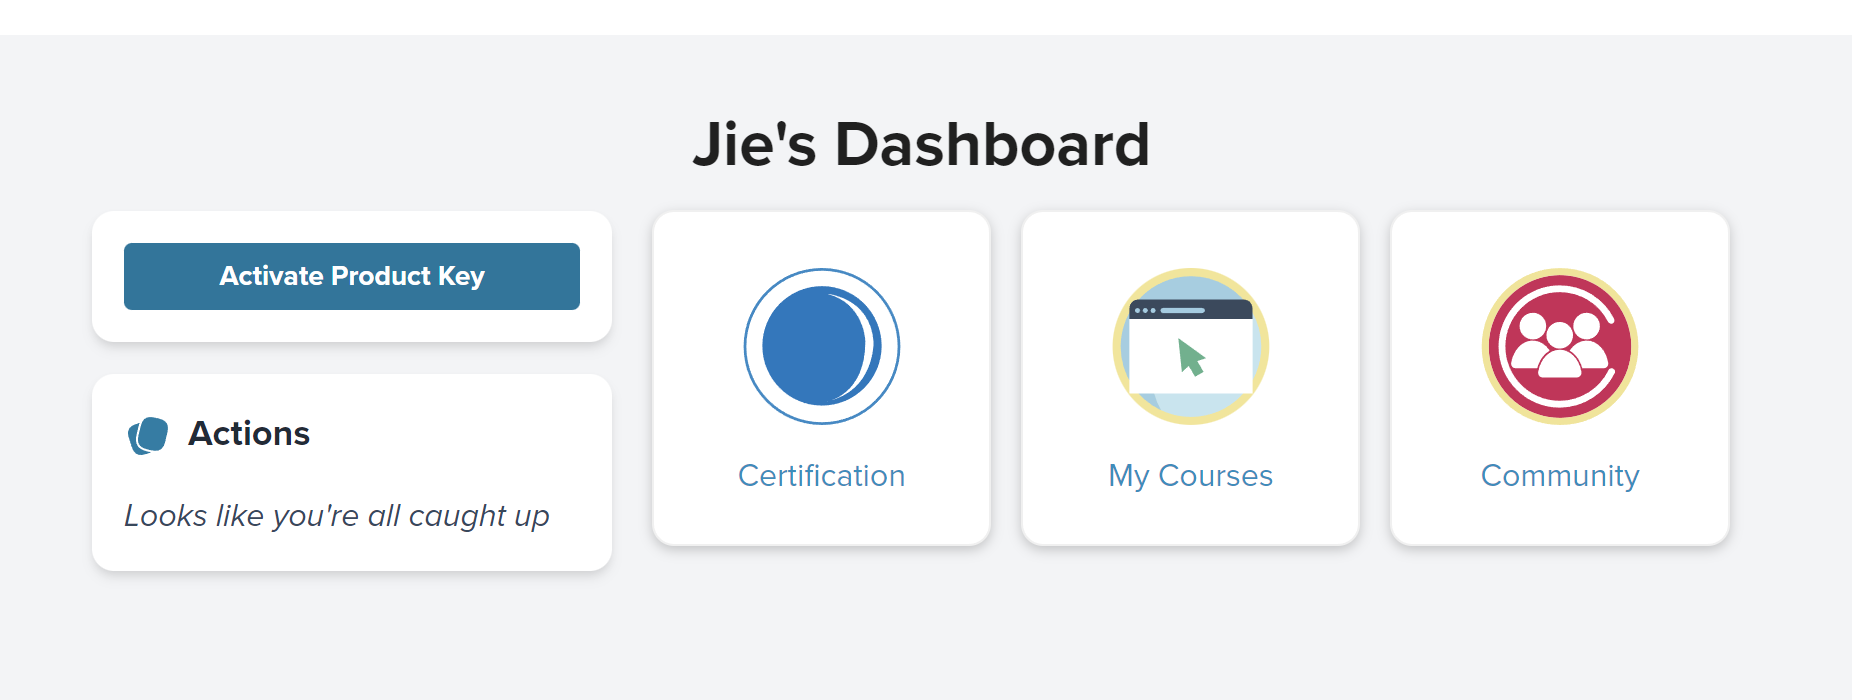Click the My Courses browser window icon
The width and height of the screenshot is (1852, 700).
tap(1190, 346)
